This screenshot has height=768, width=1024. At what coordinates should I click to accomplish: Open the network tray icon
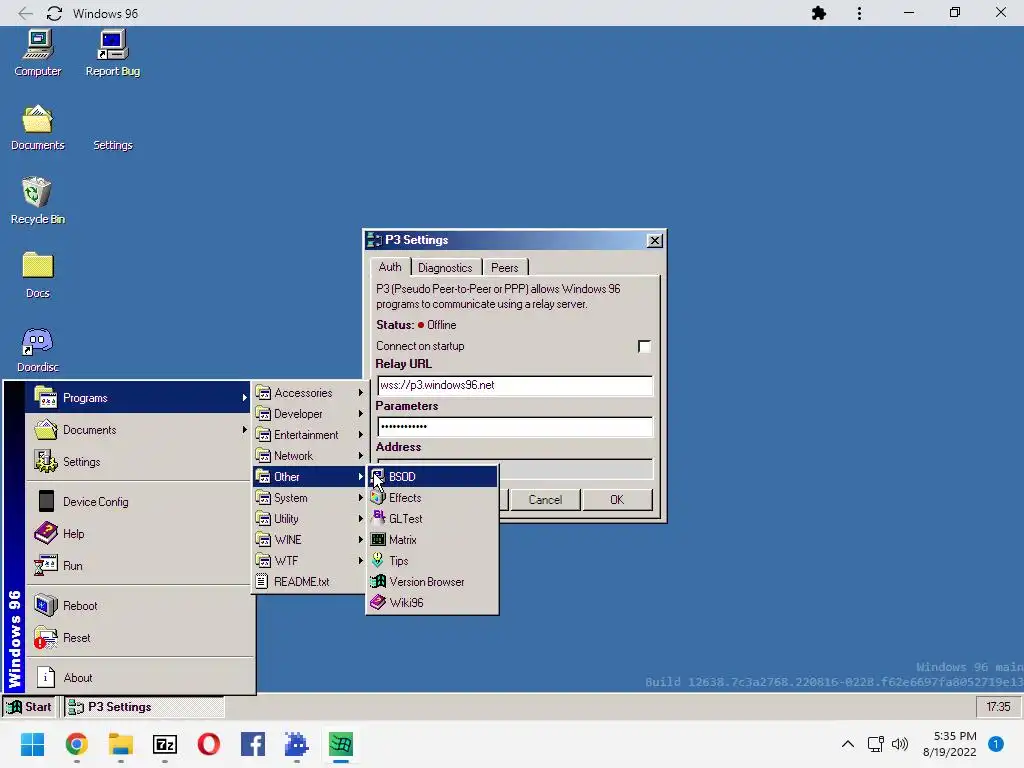[875, 744]
